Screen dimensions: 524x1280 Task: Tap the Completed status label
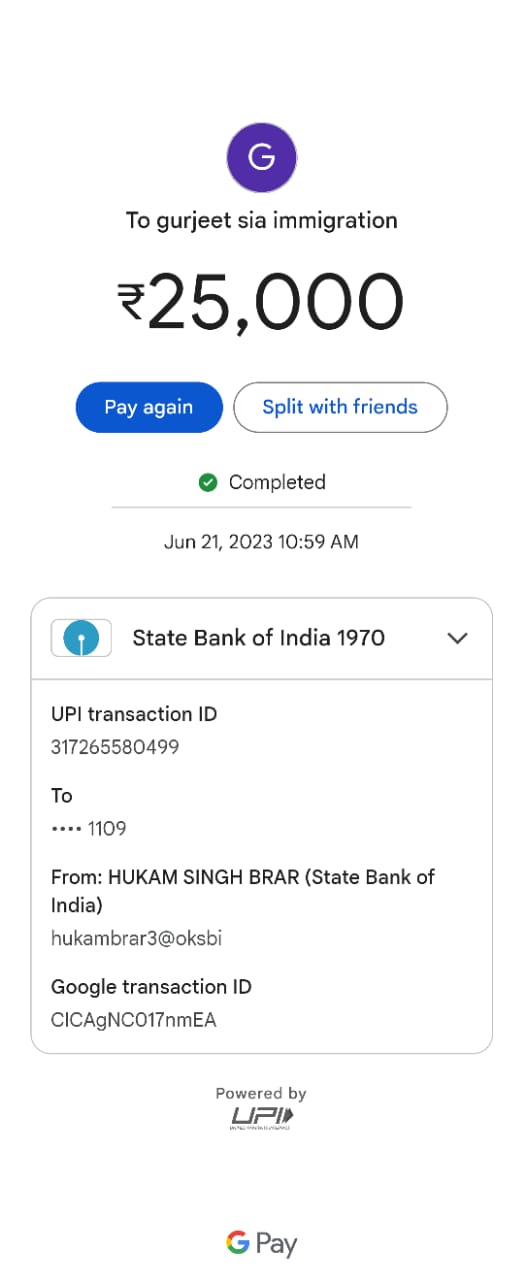tap(277, 482)
